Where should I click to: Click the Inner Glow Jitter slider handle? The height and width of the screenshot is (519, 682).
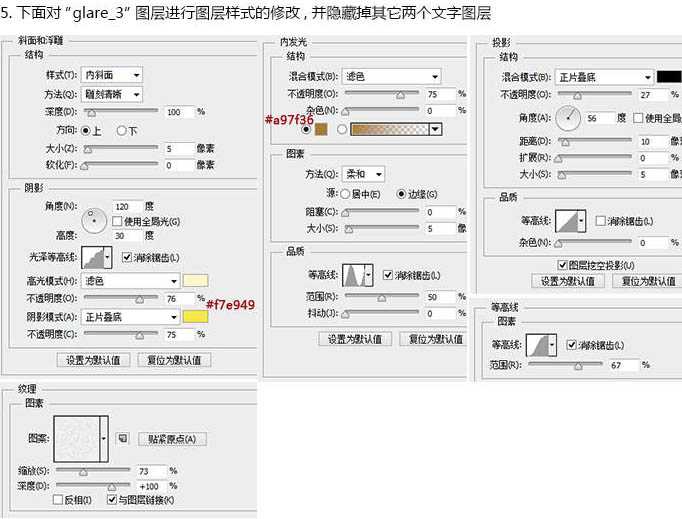[x=345, y=315]
